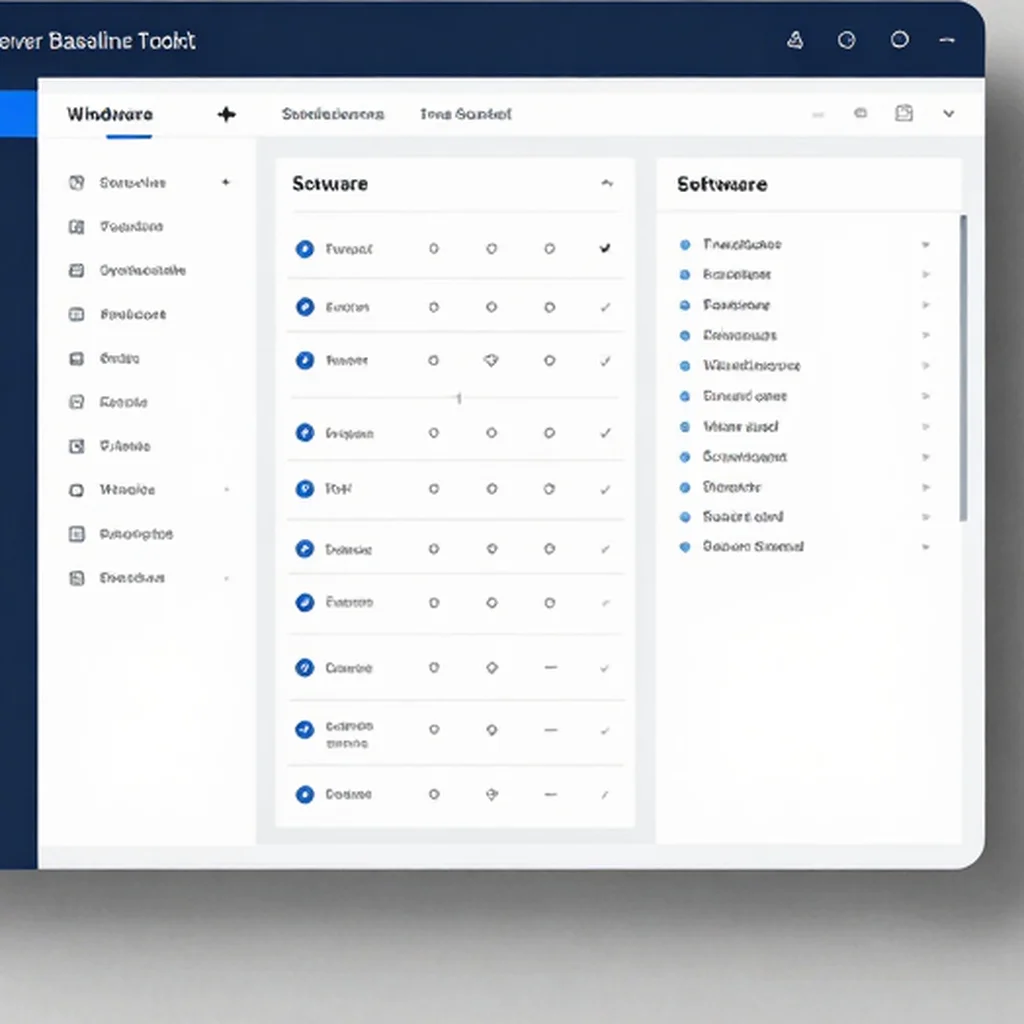Click the alert triangle icon in title bar
Screen dimensions: 1024x1024
click(x=795, y=40)
